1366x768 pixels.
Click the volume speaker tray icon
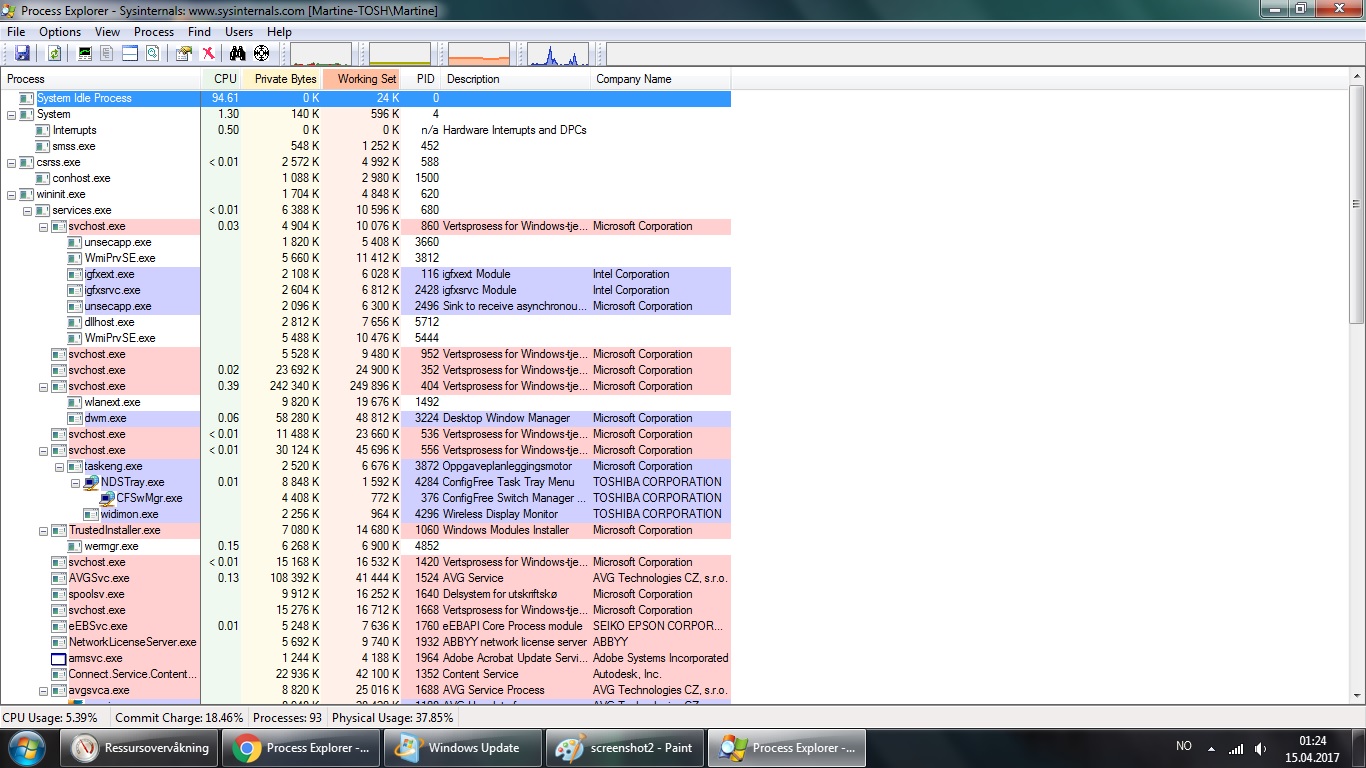click(1261, 748)
